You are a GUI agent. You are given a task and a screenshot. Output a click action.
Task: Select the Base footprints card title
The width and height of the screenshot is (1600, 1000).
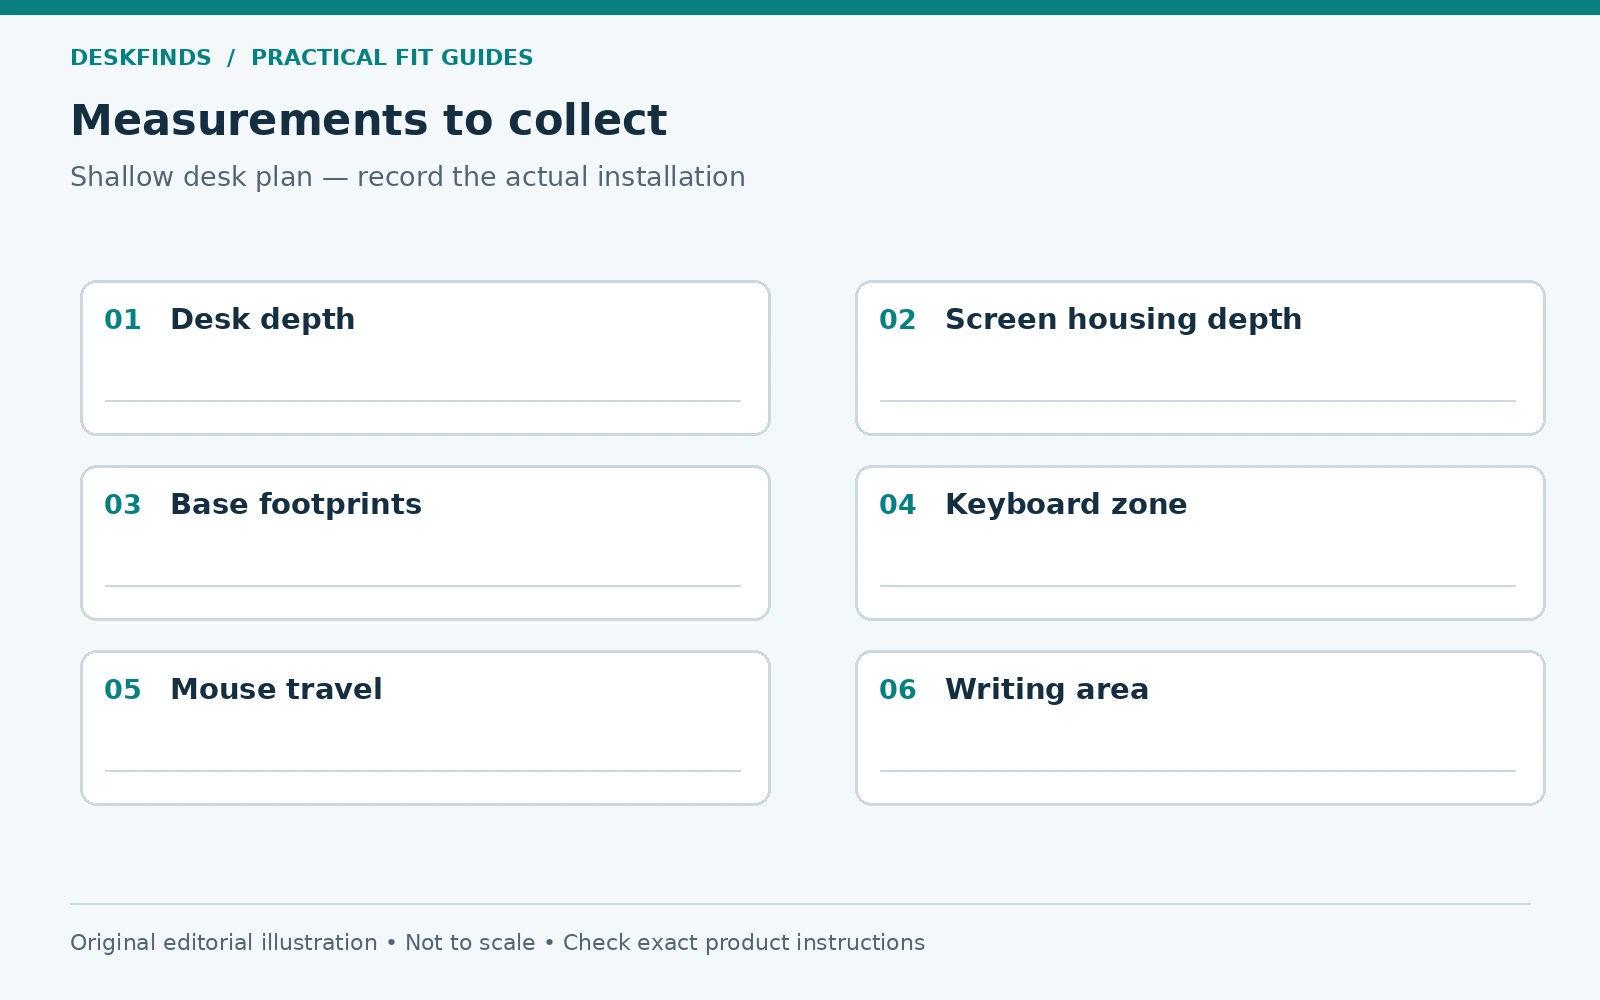(x=296, y=504)
